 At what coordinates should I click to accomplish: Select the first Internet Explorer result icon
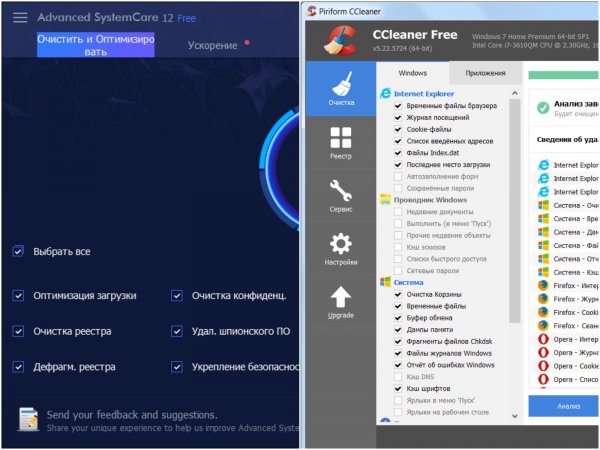[x=543, y=165]
